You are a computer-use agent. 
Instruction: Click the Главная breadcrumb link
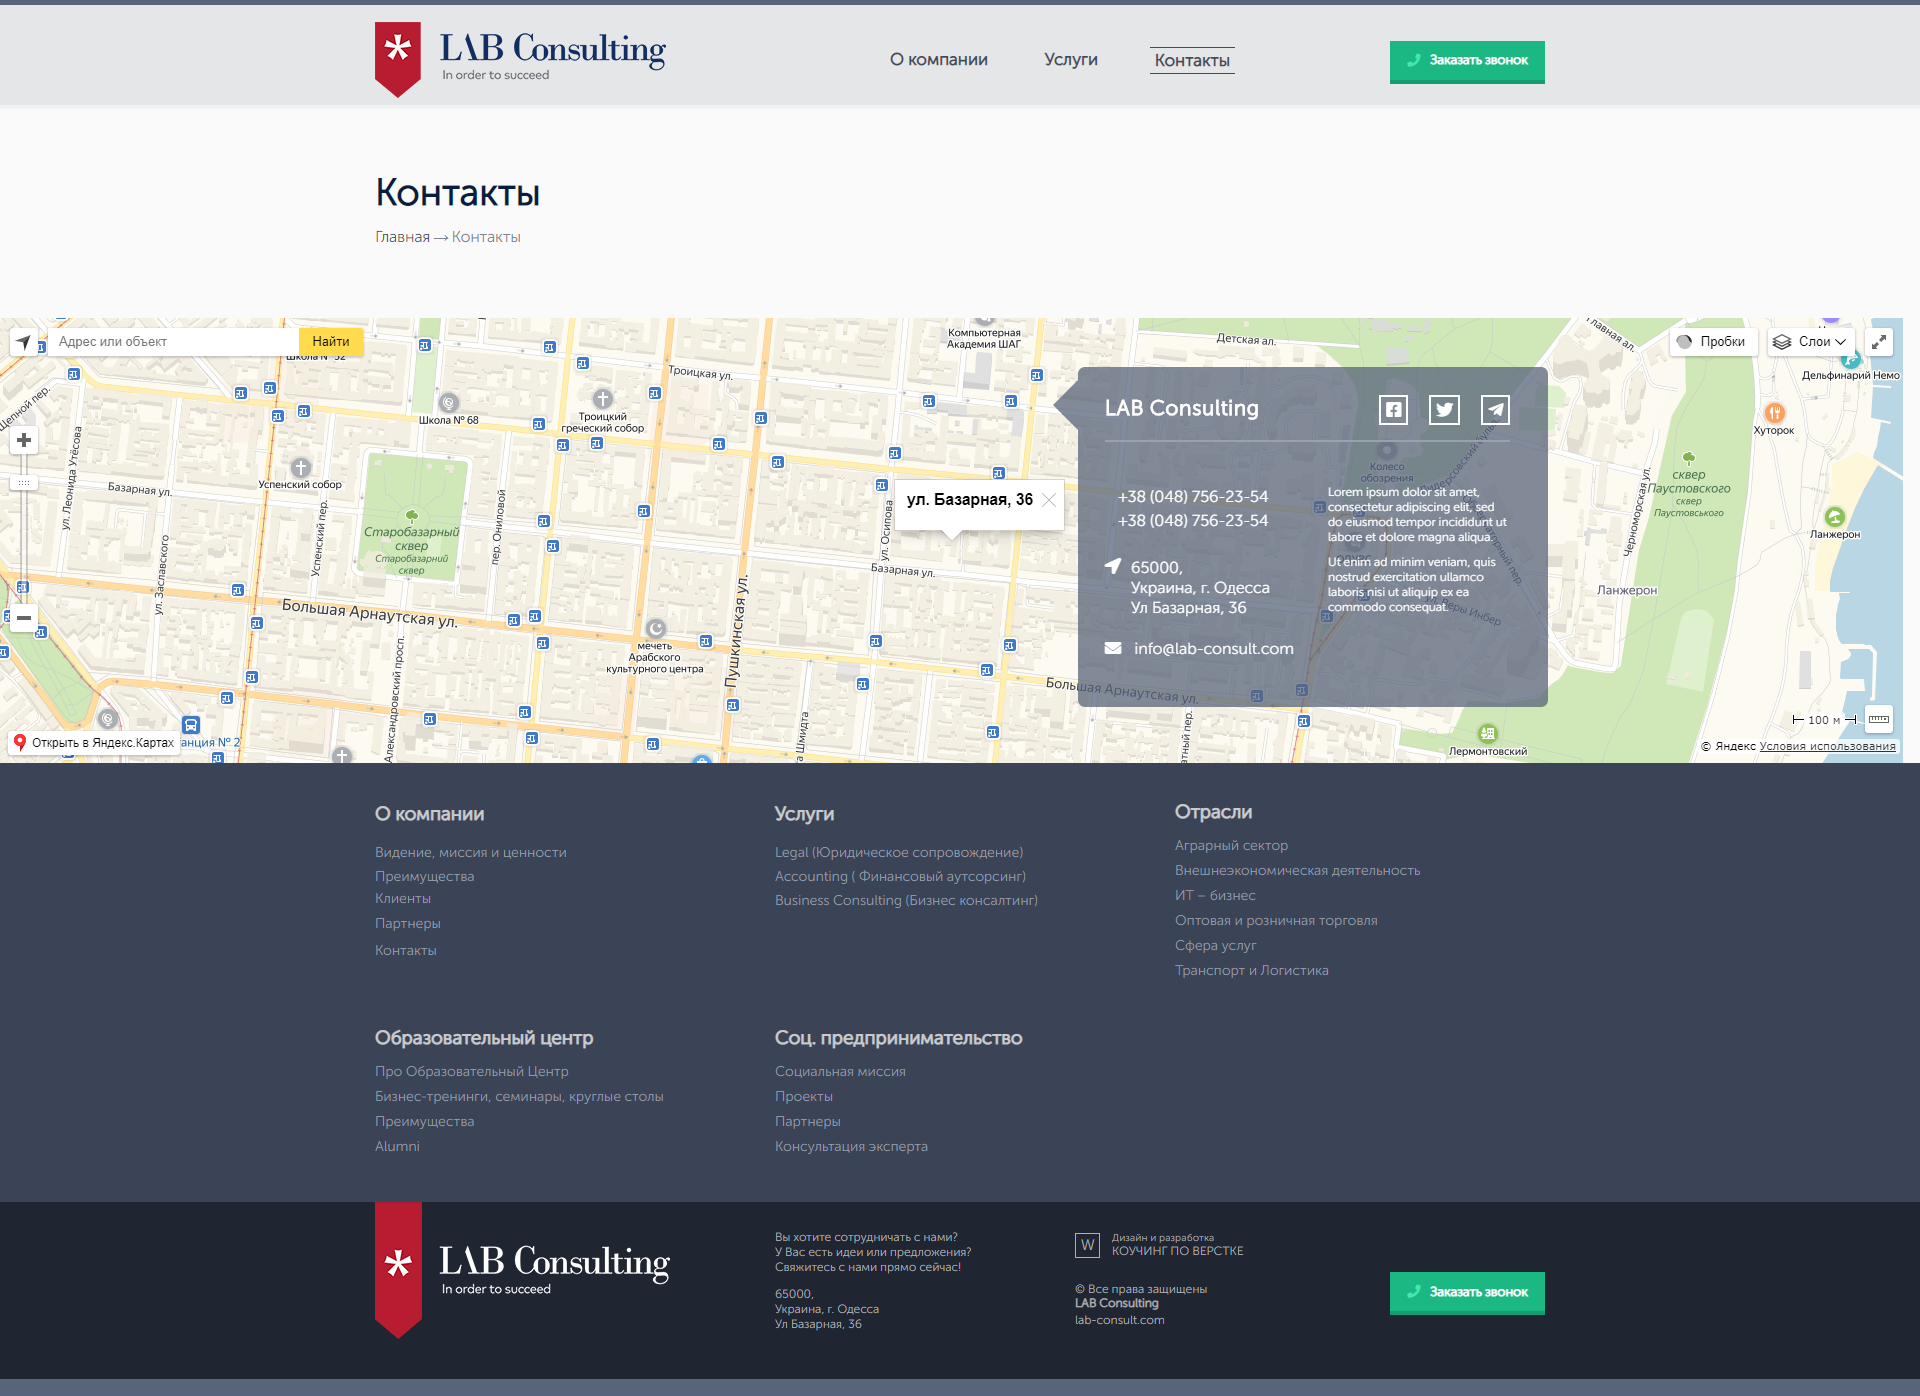402,237
